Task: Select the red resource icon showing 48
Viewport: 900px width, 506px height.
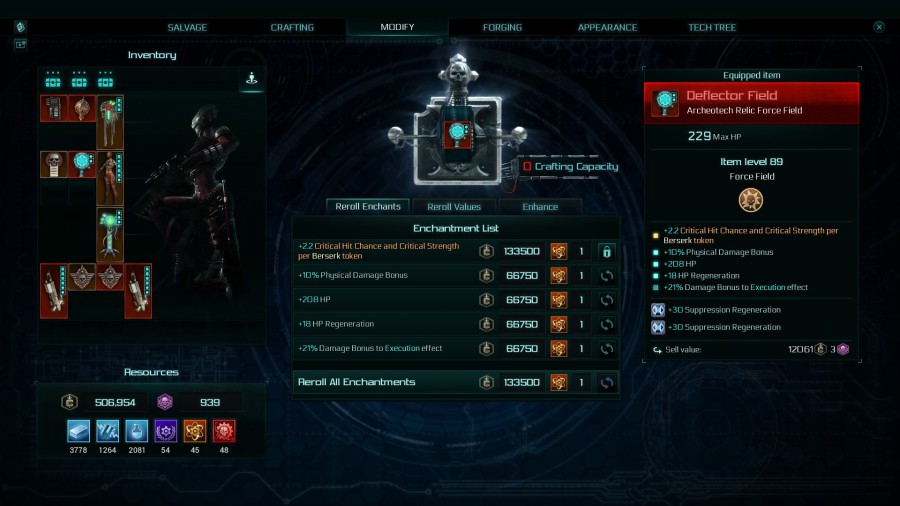Action: pos(224,431)
